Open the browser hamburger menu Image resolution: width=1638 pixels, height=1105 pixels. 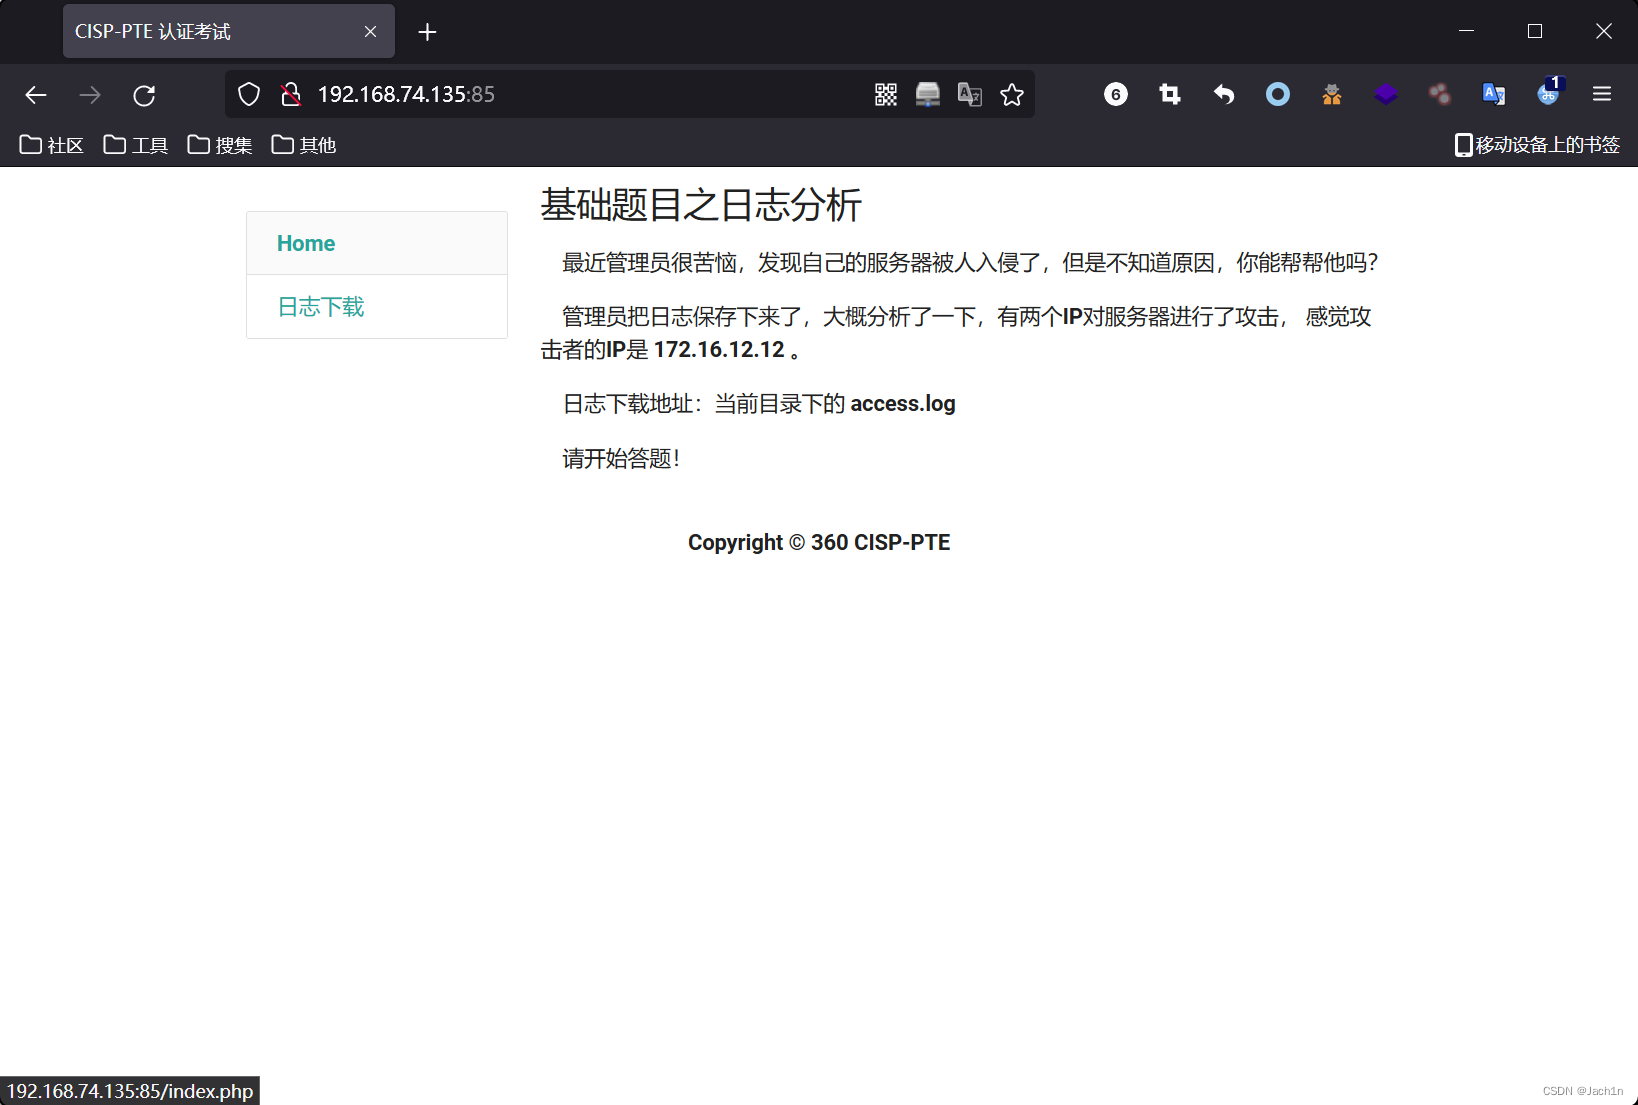pyautogui.click(x=1602, y=94)
